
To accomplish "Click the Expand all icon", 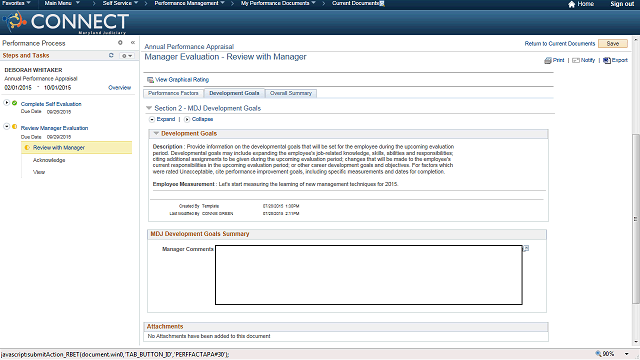I will 152,119.
